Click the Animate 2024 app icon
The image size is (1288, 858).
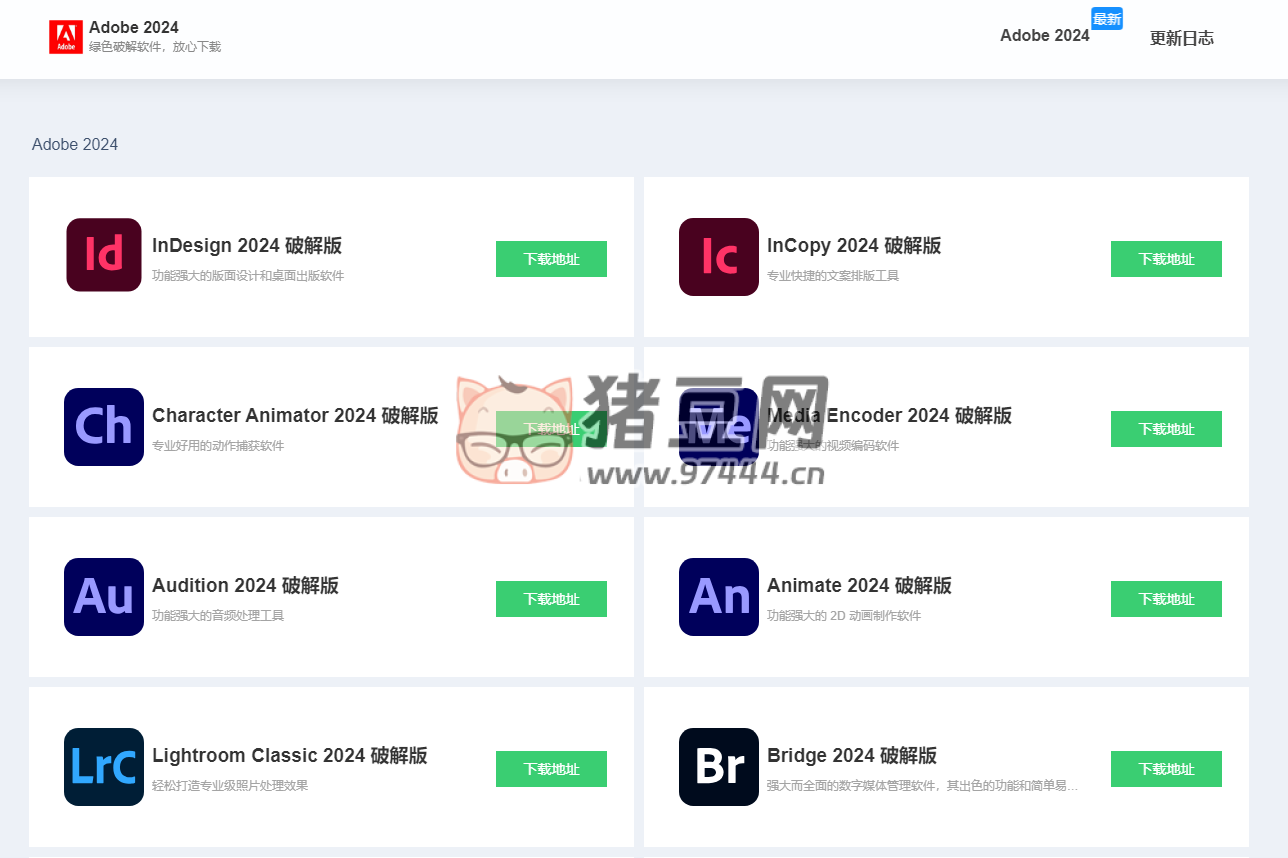(x=718, y=597)
